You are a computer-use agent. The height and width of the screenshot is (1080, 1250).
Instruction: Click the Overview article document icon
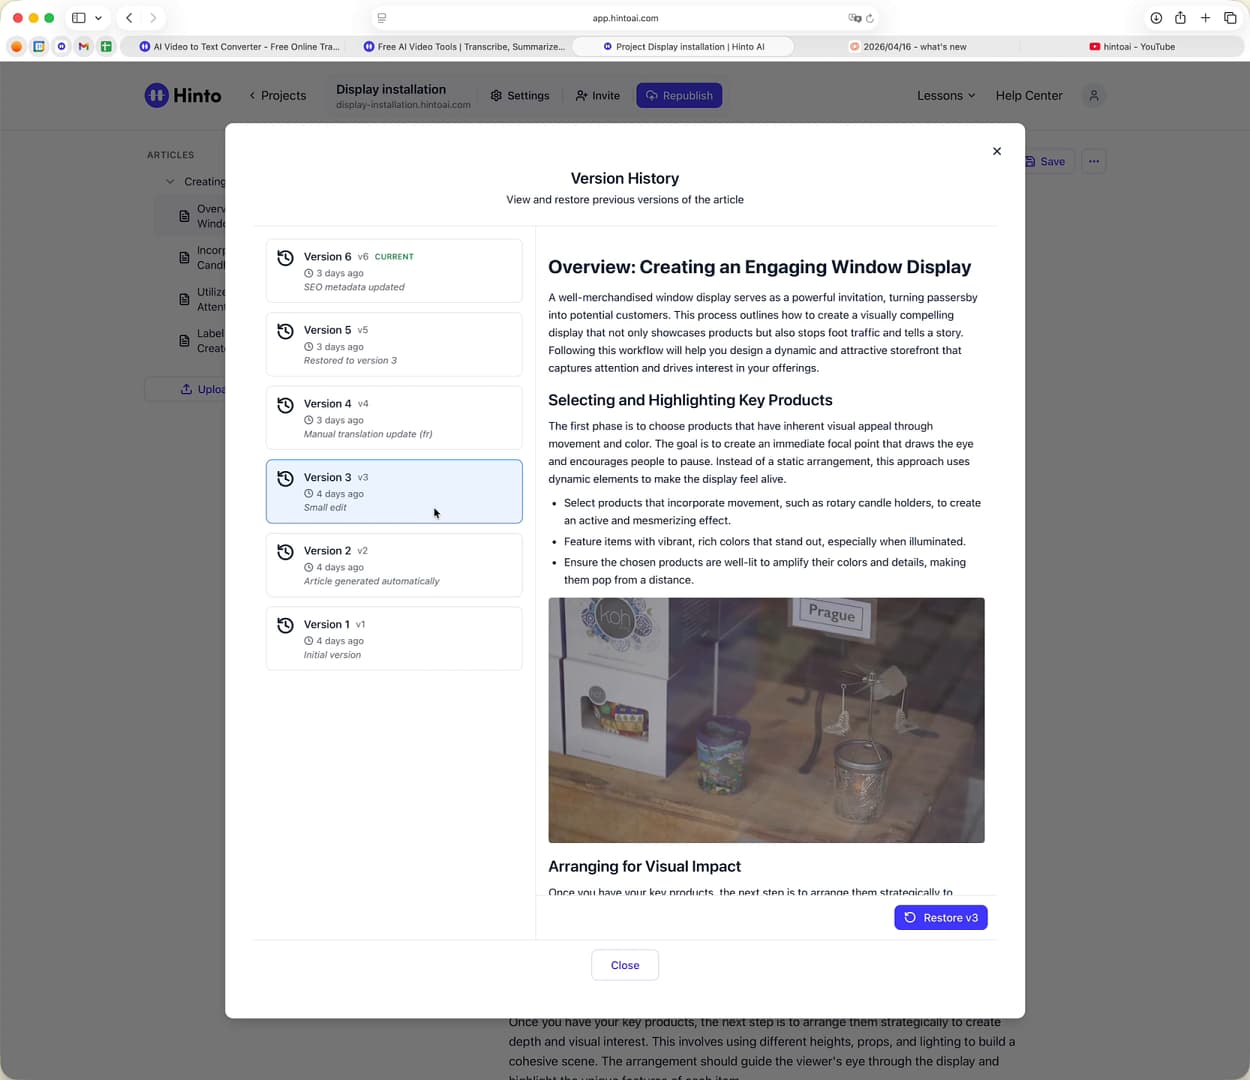[184, 216]
